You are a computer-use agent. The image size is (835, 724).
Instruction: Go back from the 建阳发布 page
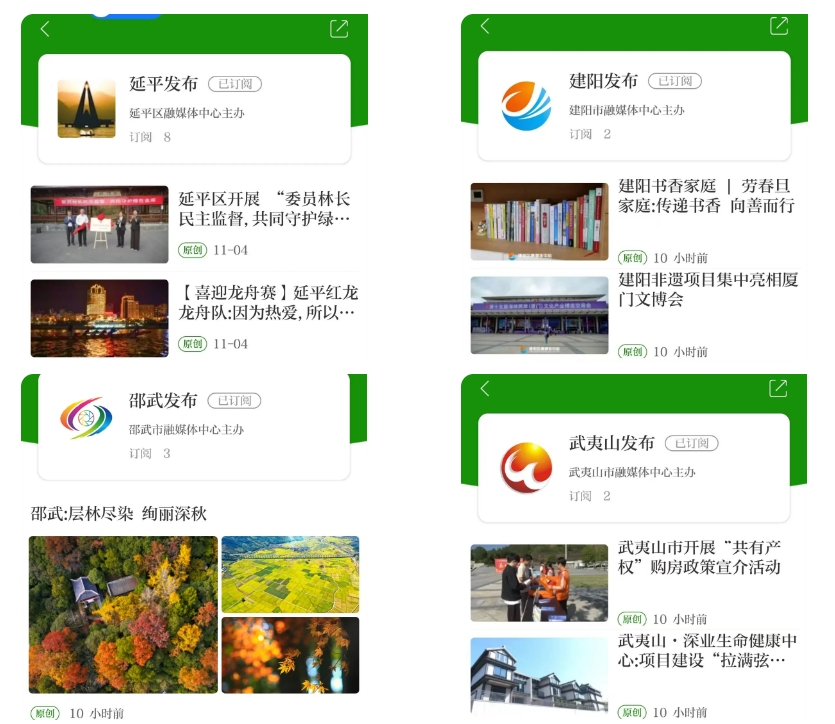(485, 26)
